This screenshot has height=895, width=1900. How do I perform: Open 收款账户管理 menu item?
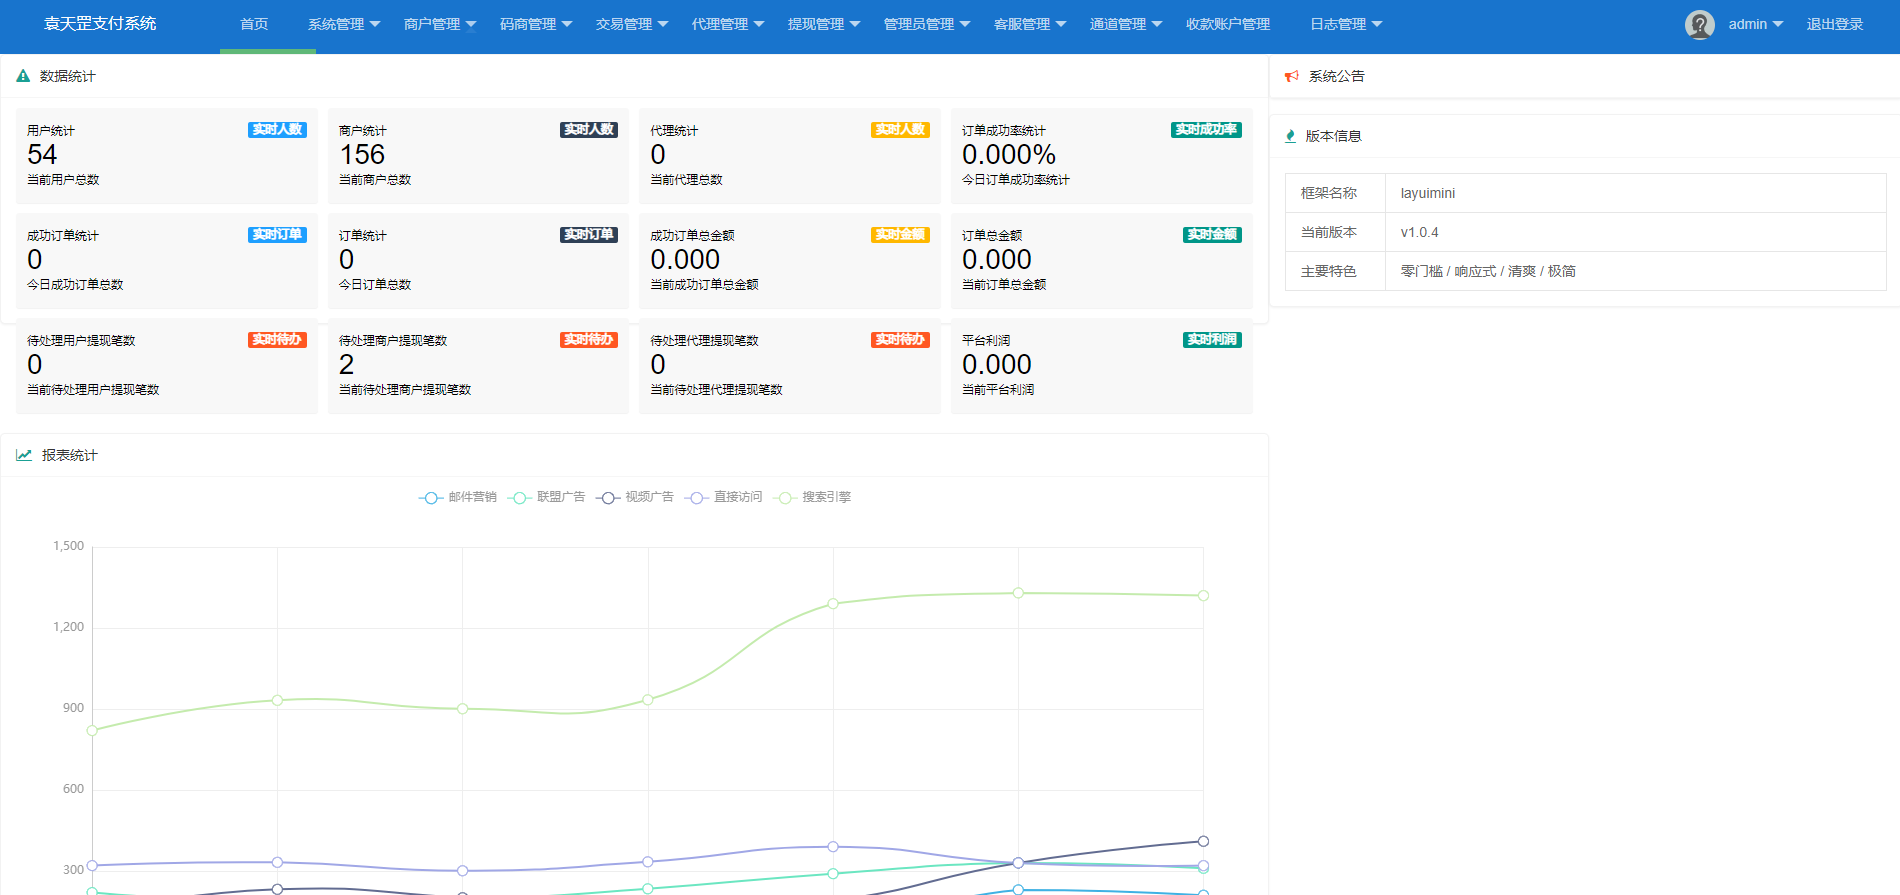[1227, 24]
